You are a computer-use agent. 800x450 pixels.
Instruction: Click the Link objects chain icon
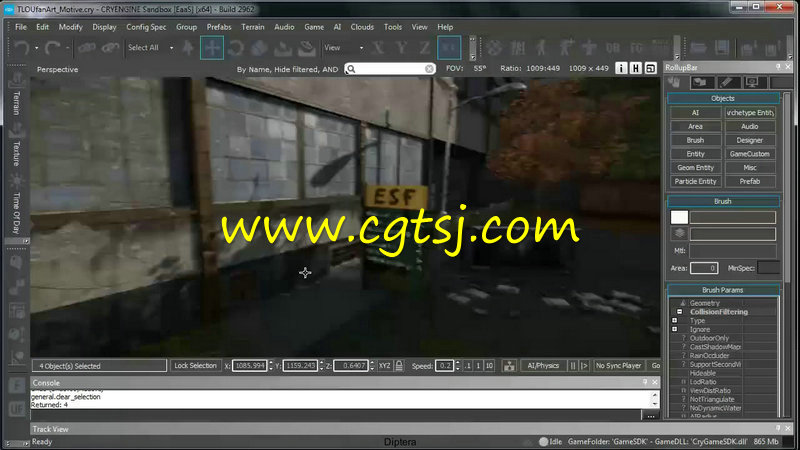coord(87,48)
